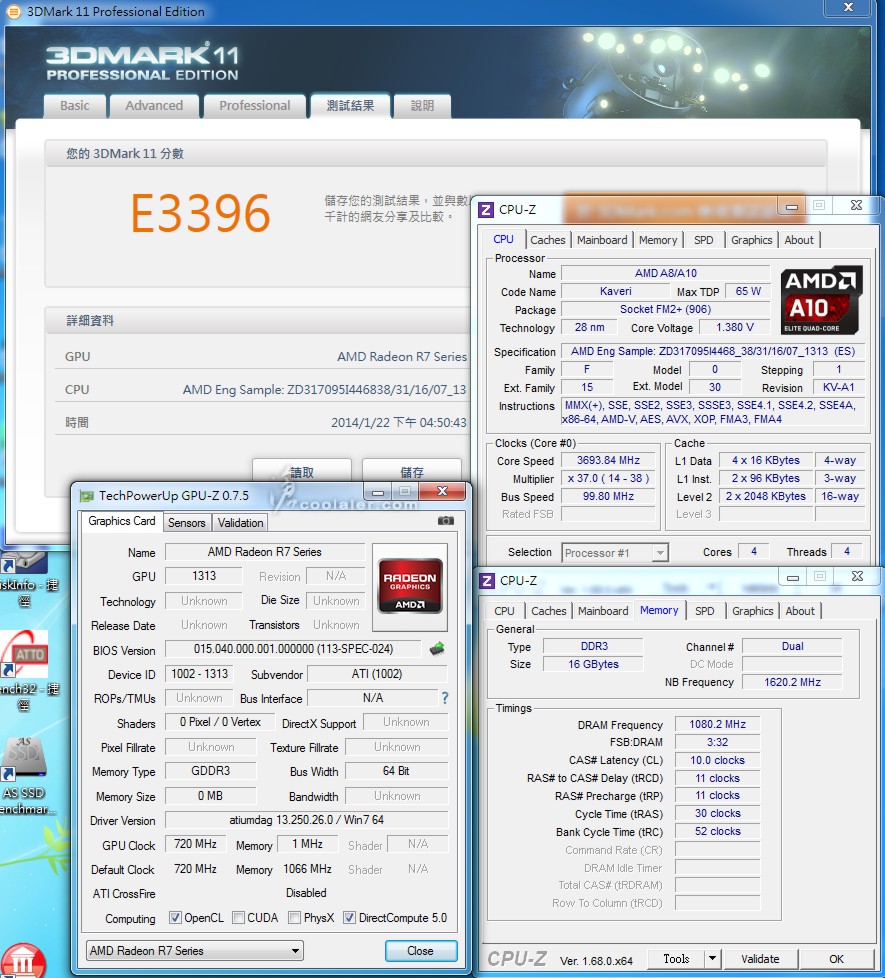This screenshot has height=978, width=885.
Task: Select the DiskInfo desktop shortcut
Action: [27, 578]
